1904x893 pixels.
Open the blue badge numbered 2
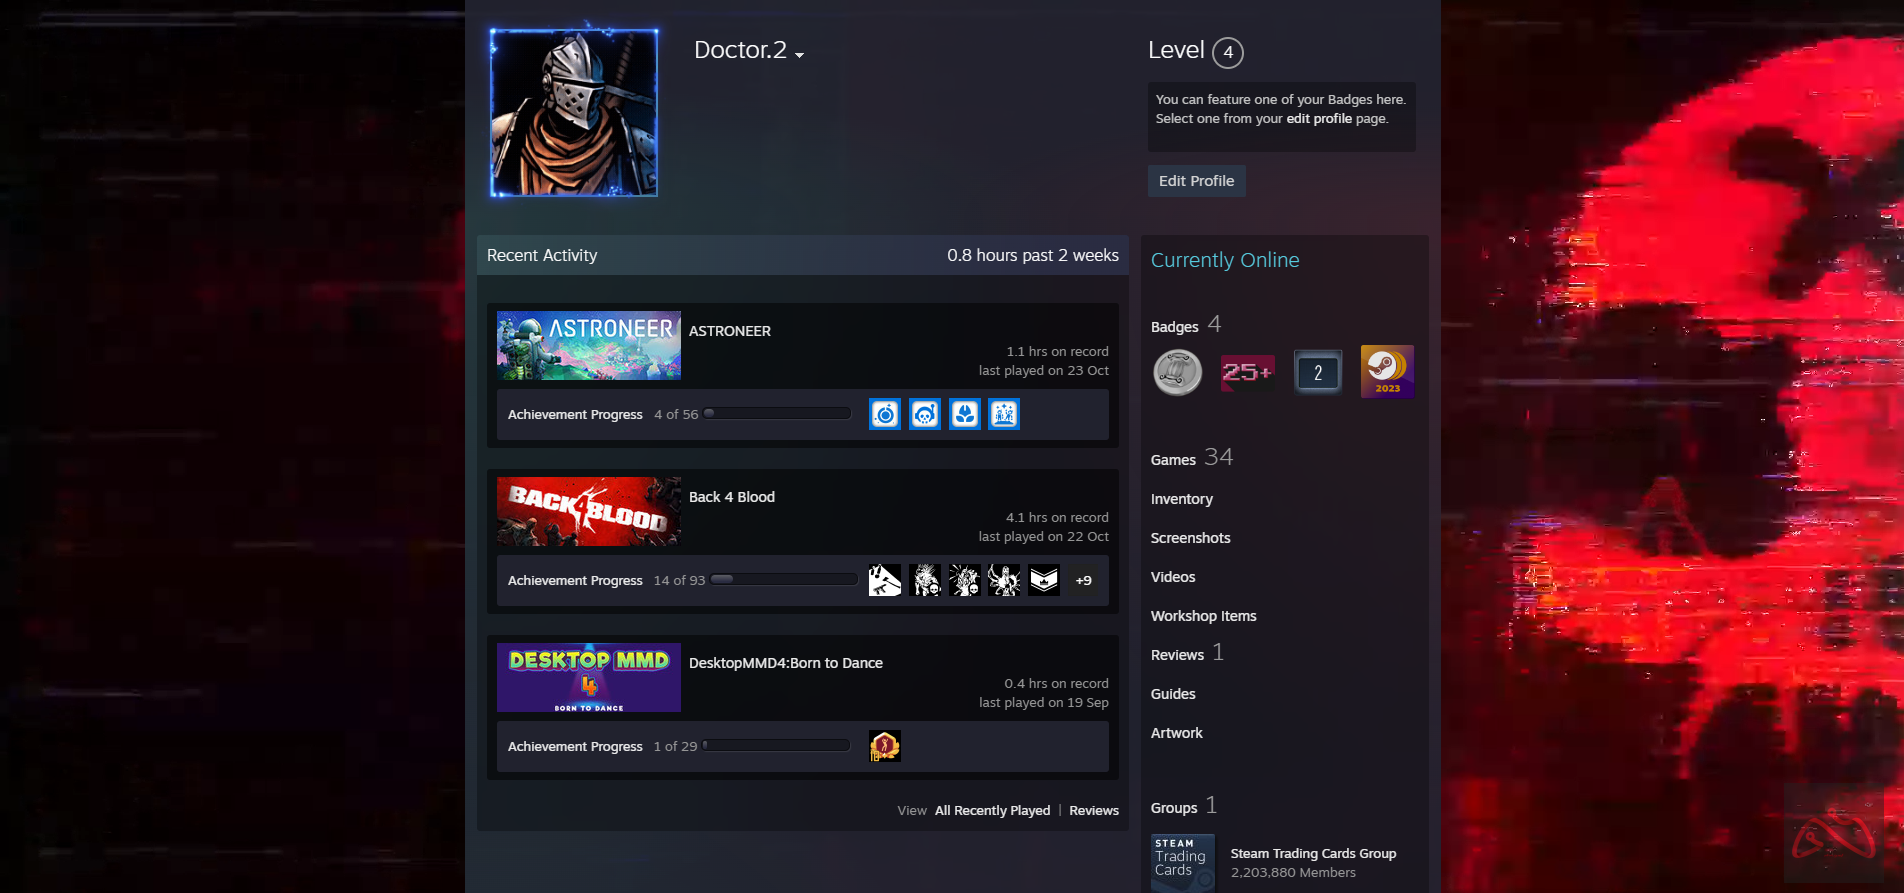tap(1317, 372)
